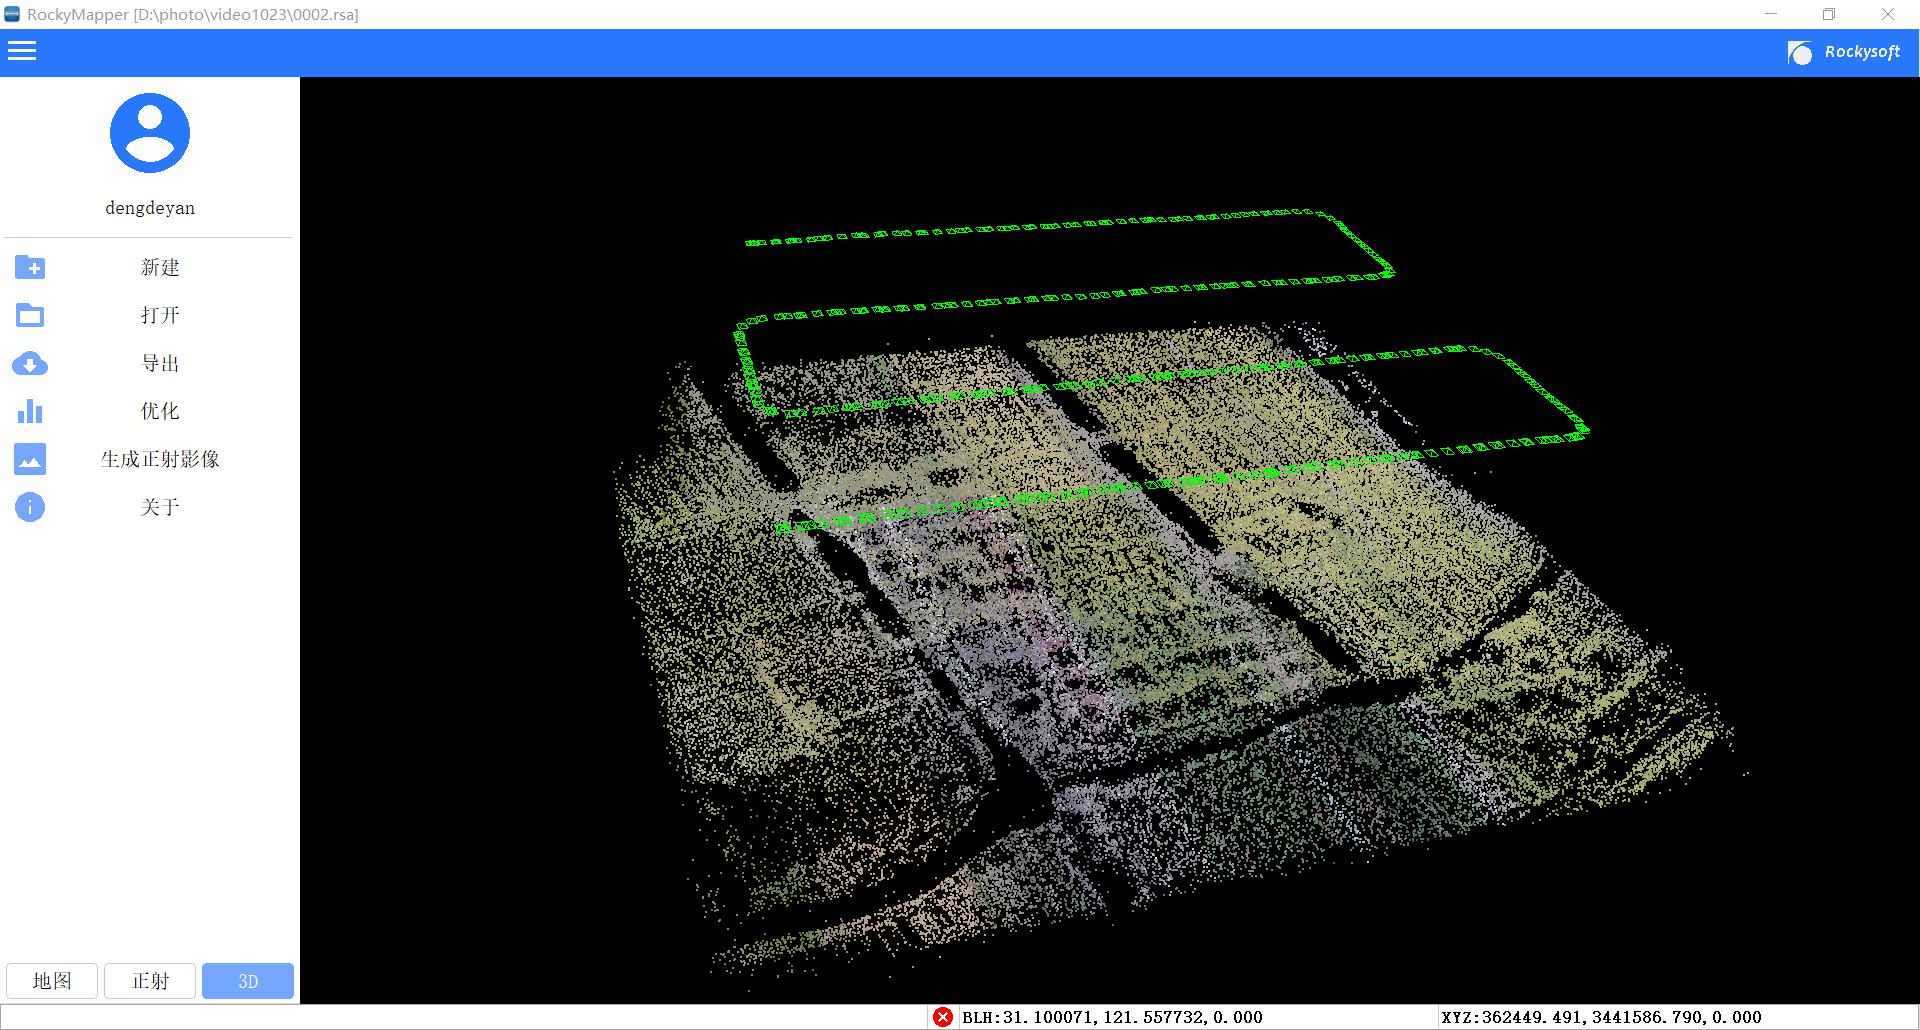
Task: Activate the 3D view button
Action: 248,981
